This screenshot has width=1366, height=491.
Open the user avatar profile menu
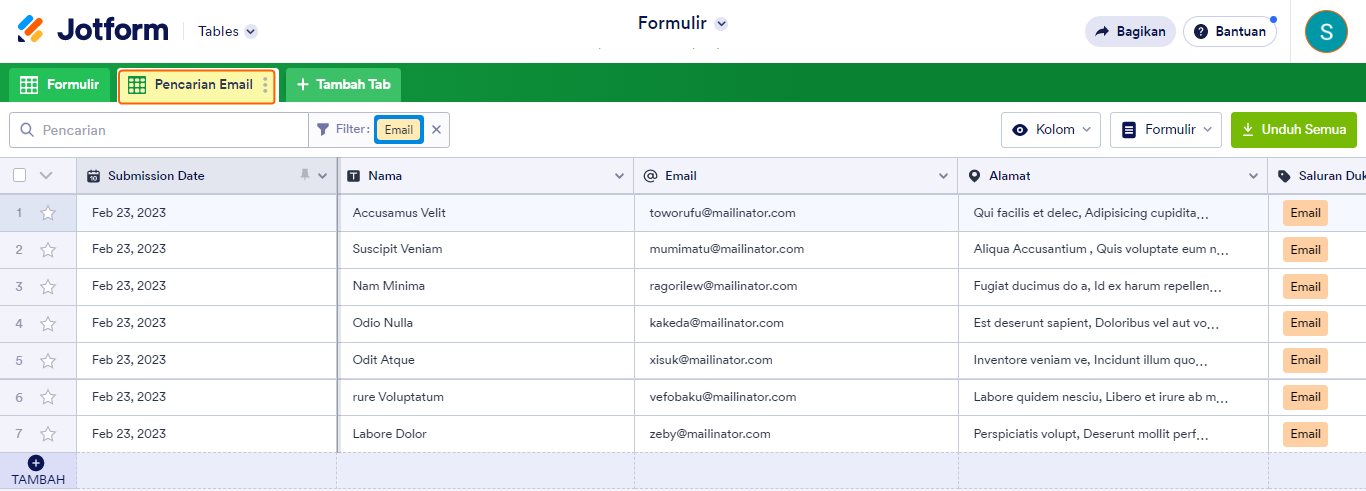click(x=1326, y=31)
